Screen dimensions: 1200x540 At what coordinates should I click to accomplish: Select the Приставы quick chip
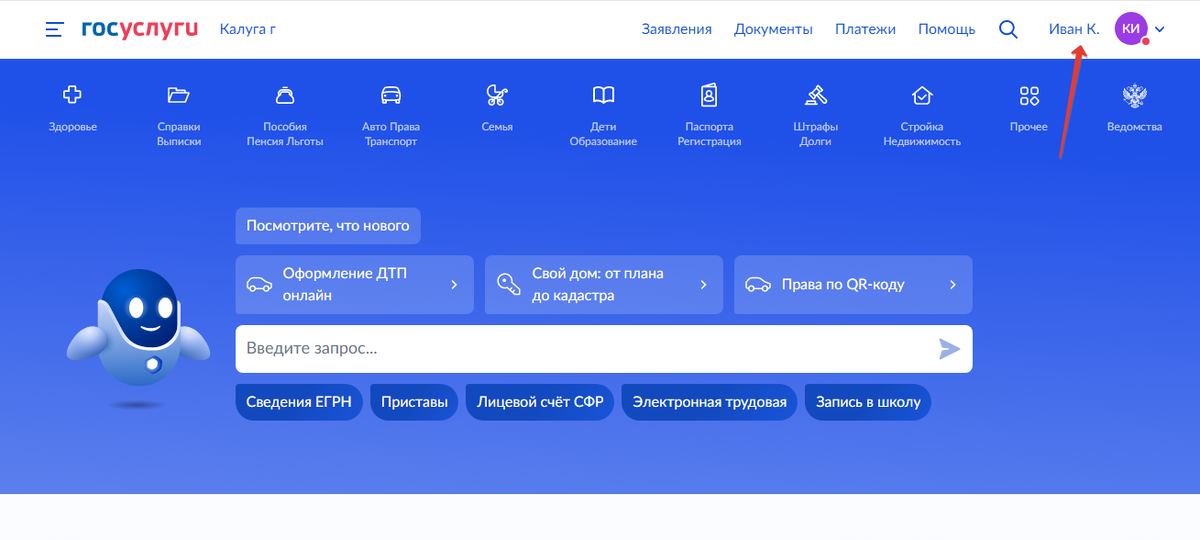click(x=414, y=402)
